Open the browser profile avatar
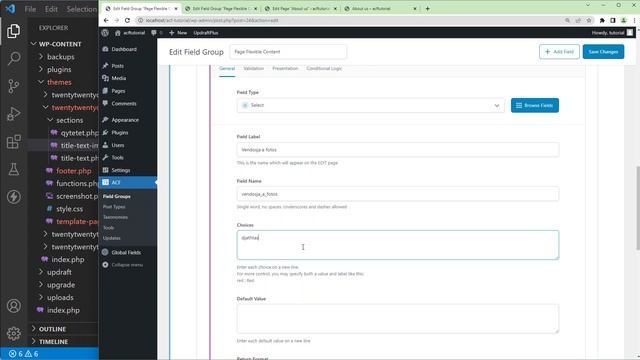The width and height of the screenshot is (640, 360). click(624, 20)
